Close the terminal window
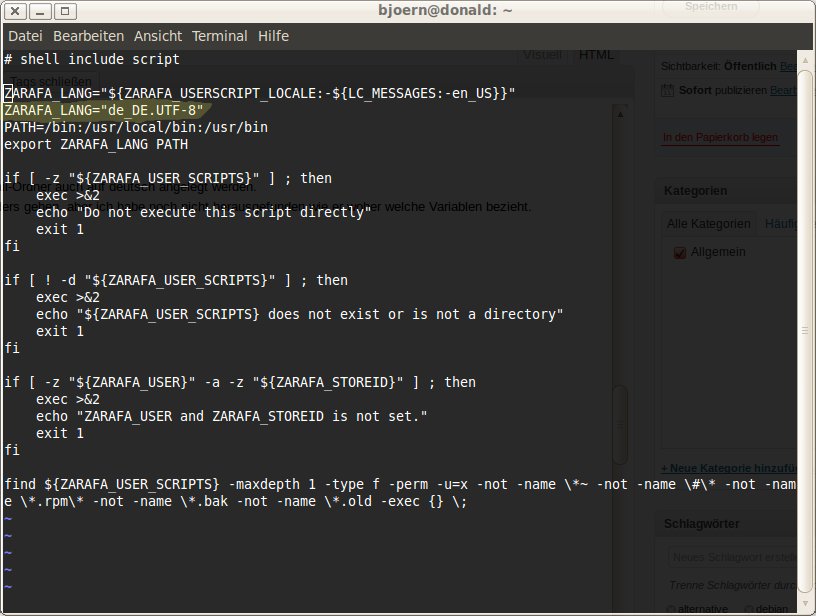The height and width of the screenshot is (616, 816). pos(15,11)
